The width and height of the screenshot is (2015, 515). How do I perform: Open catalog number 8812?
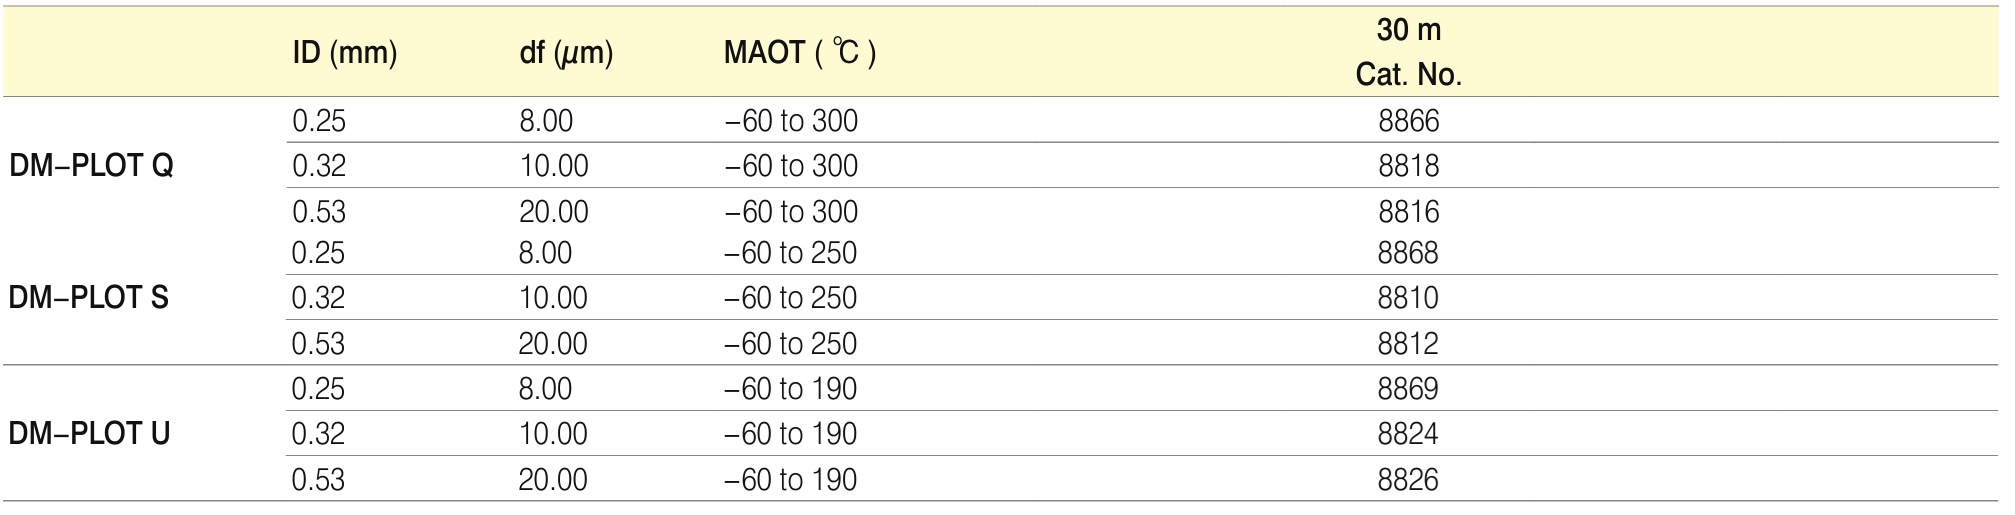(1407, 344)
